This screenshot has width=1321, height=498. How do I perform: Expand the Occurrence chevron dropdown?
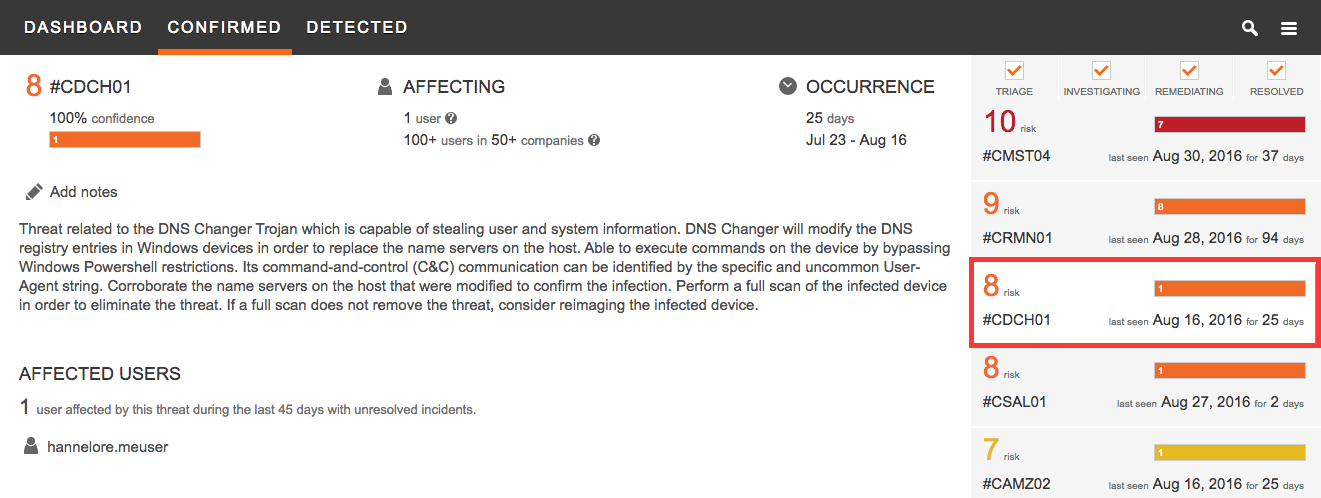point(788,87)
